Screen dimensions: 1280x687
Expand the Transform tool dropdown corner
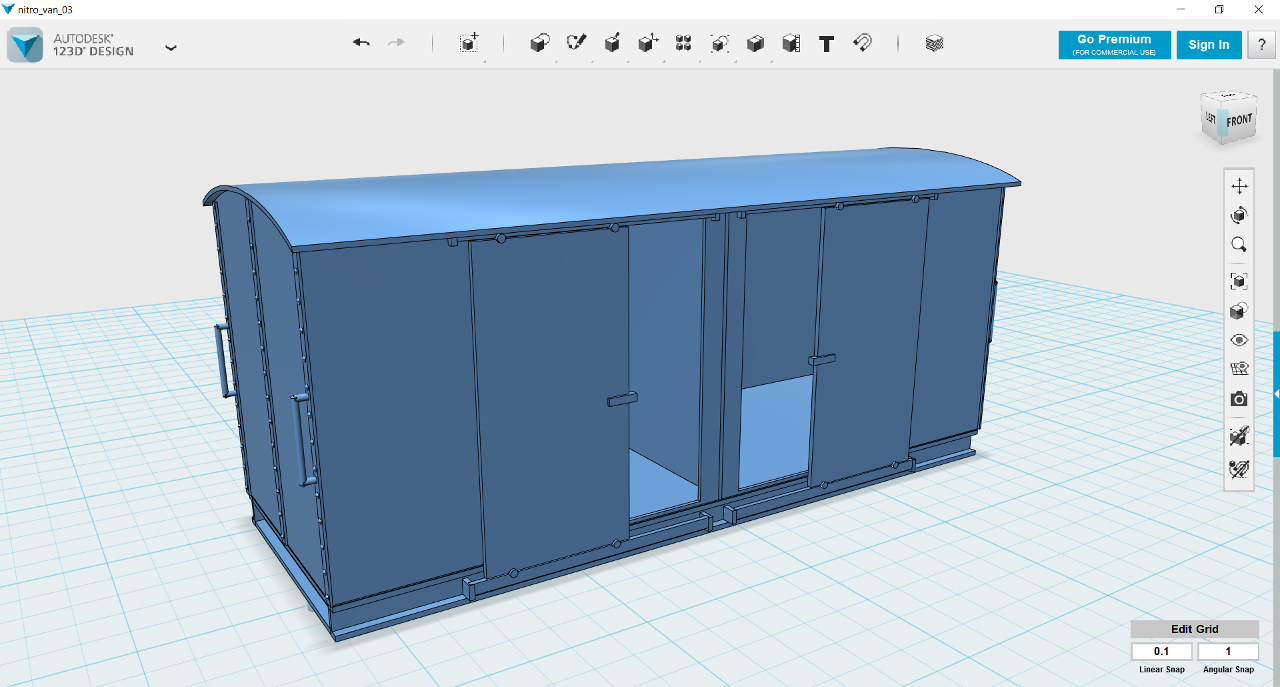(484, 60)
